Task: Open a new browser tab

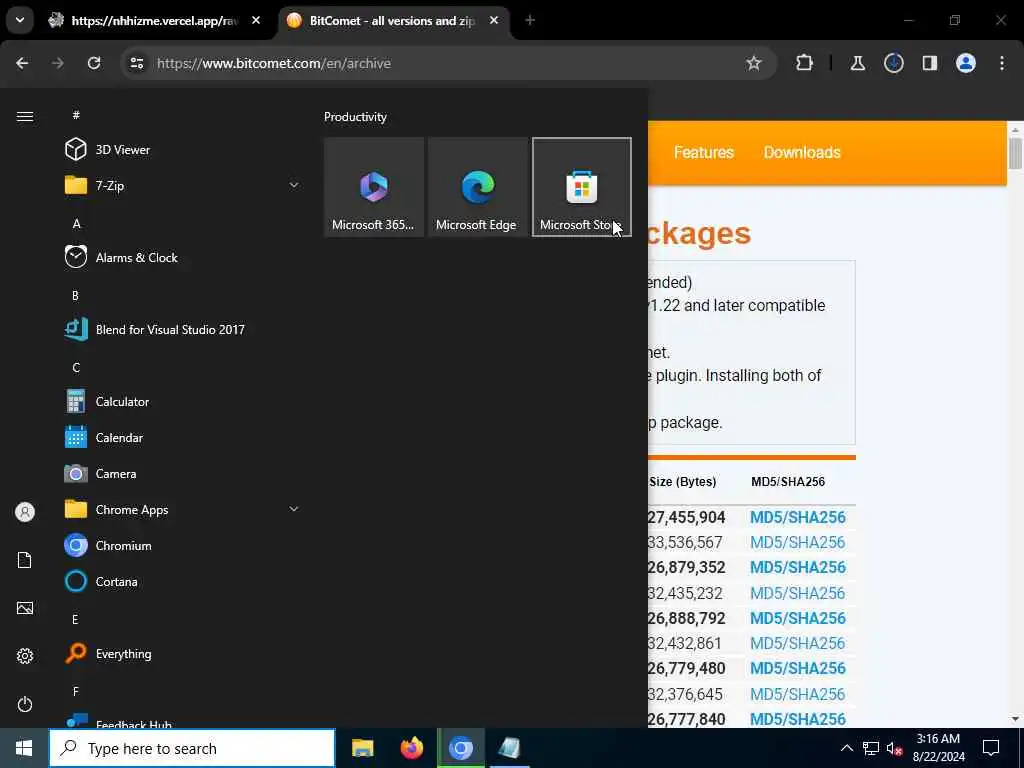Action: pos(530,21)
